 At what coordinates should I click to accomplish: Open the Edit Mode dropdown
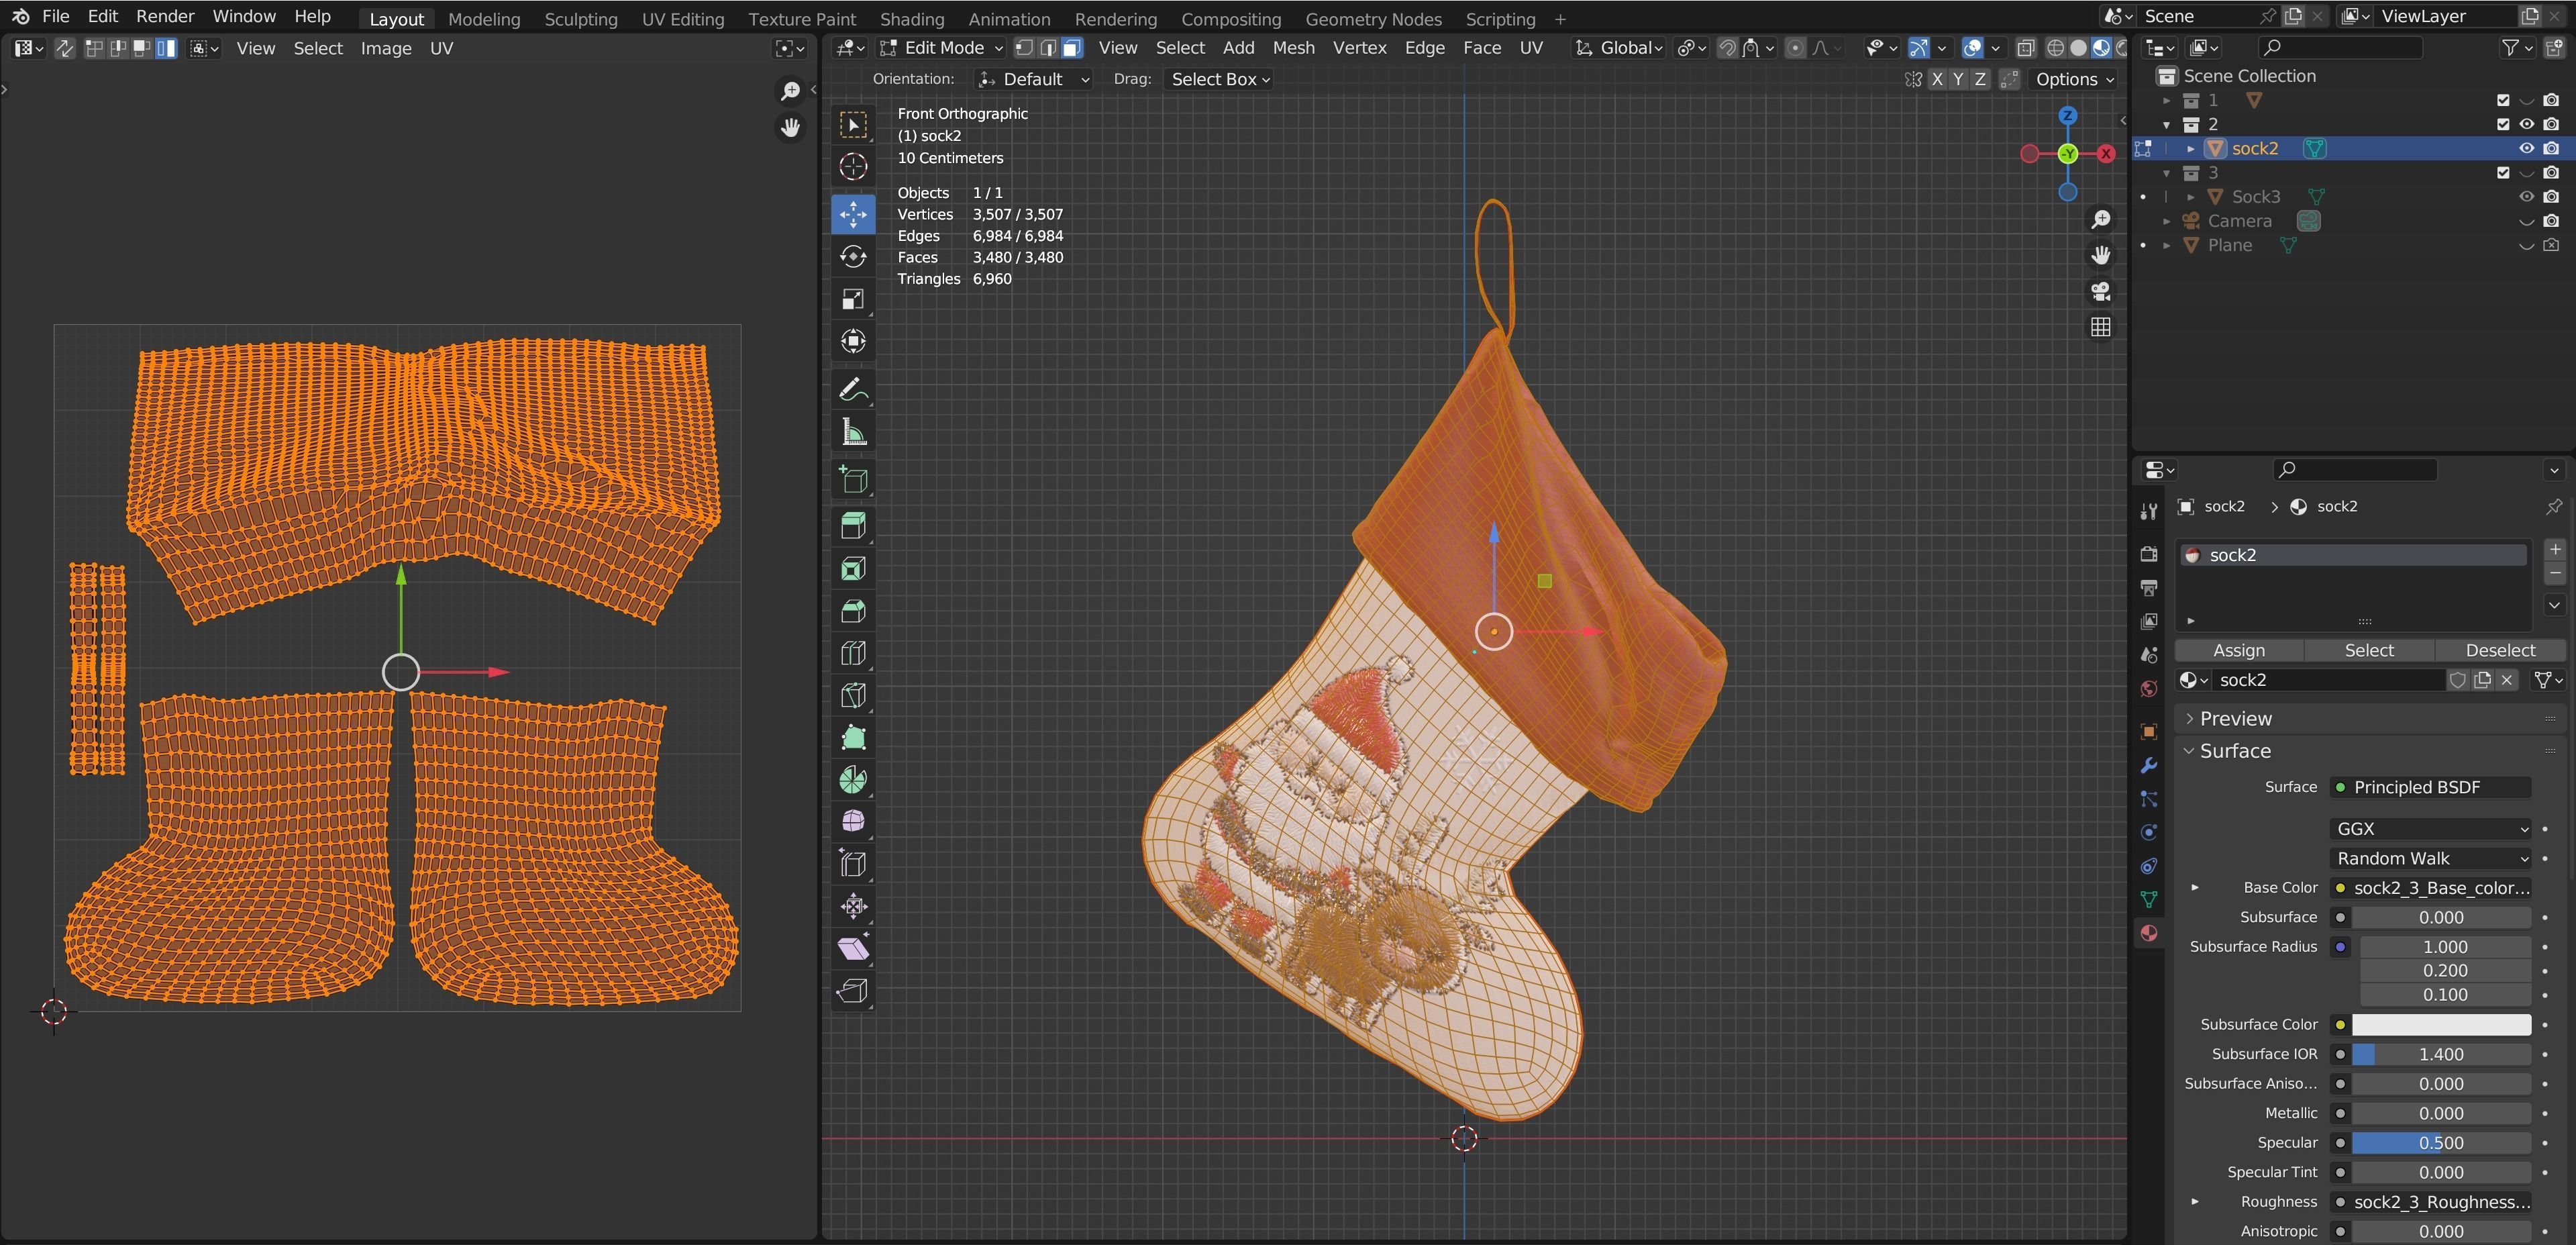[941, 48]
